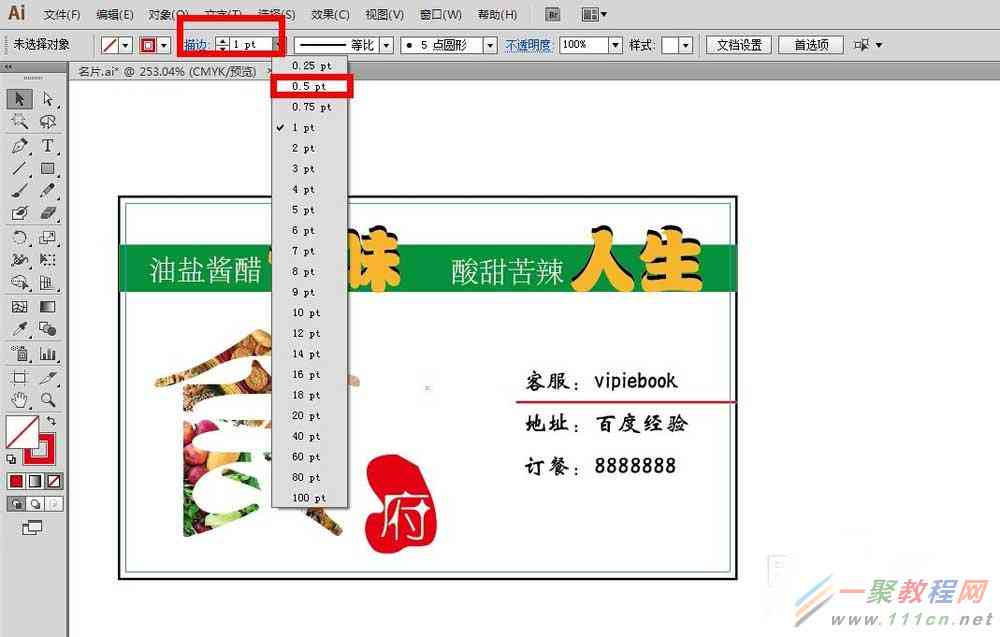
Task: Set None fill mode button
Action: click(x=54, y=481)
